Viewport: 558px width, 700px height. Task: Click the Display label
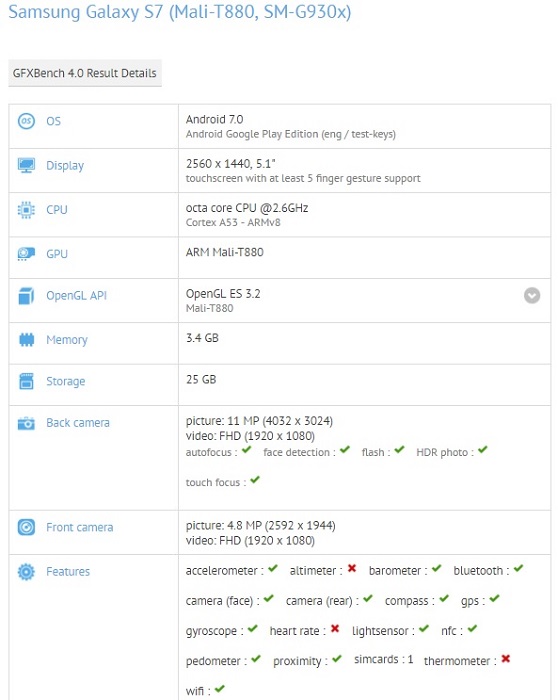pyautogui.click(x=65, y=166)
